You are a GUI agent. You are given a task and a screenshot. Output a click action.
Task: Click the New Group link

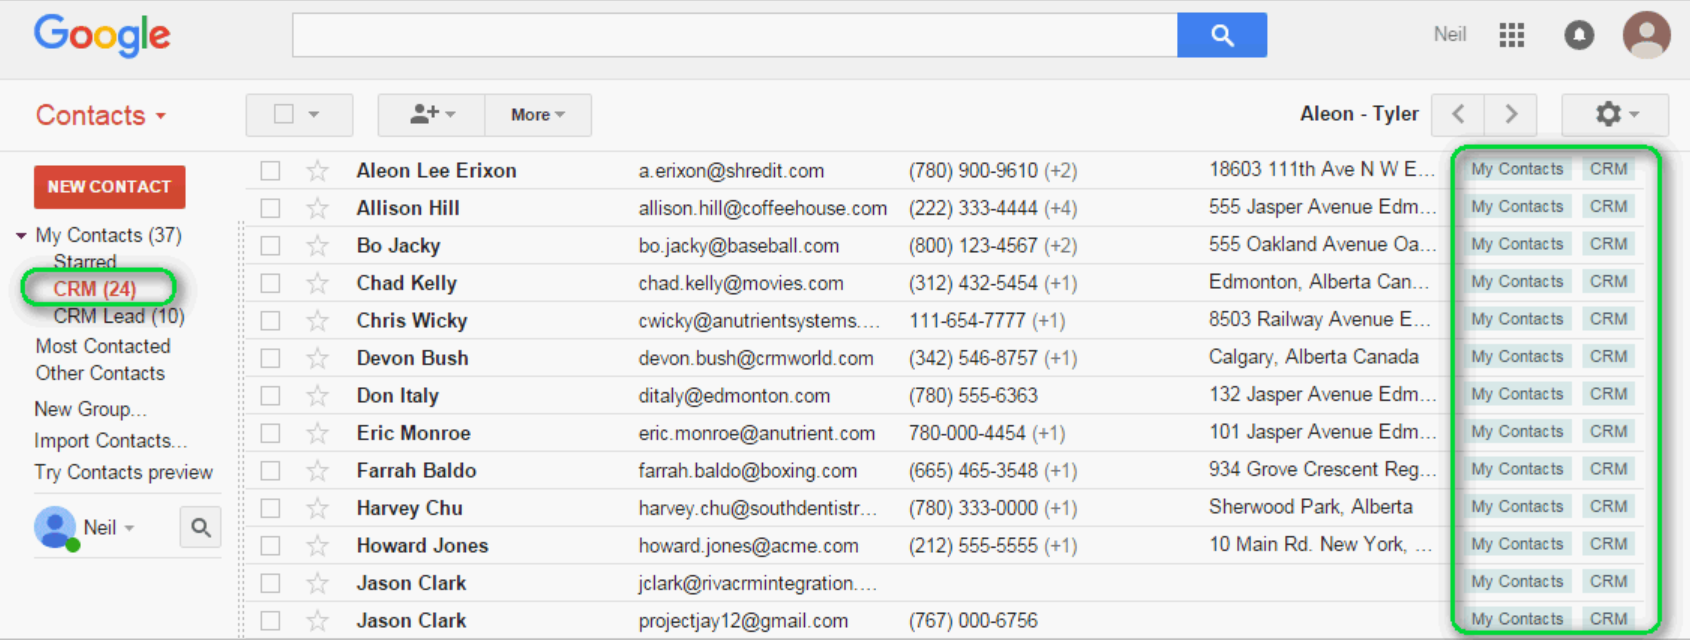[x=90, y=409]
